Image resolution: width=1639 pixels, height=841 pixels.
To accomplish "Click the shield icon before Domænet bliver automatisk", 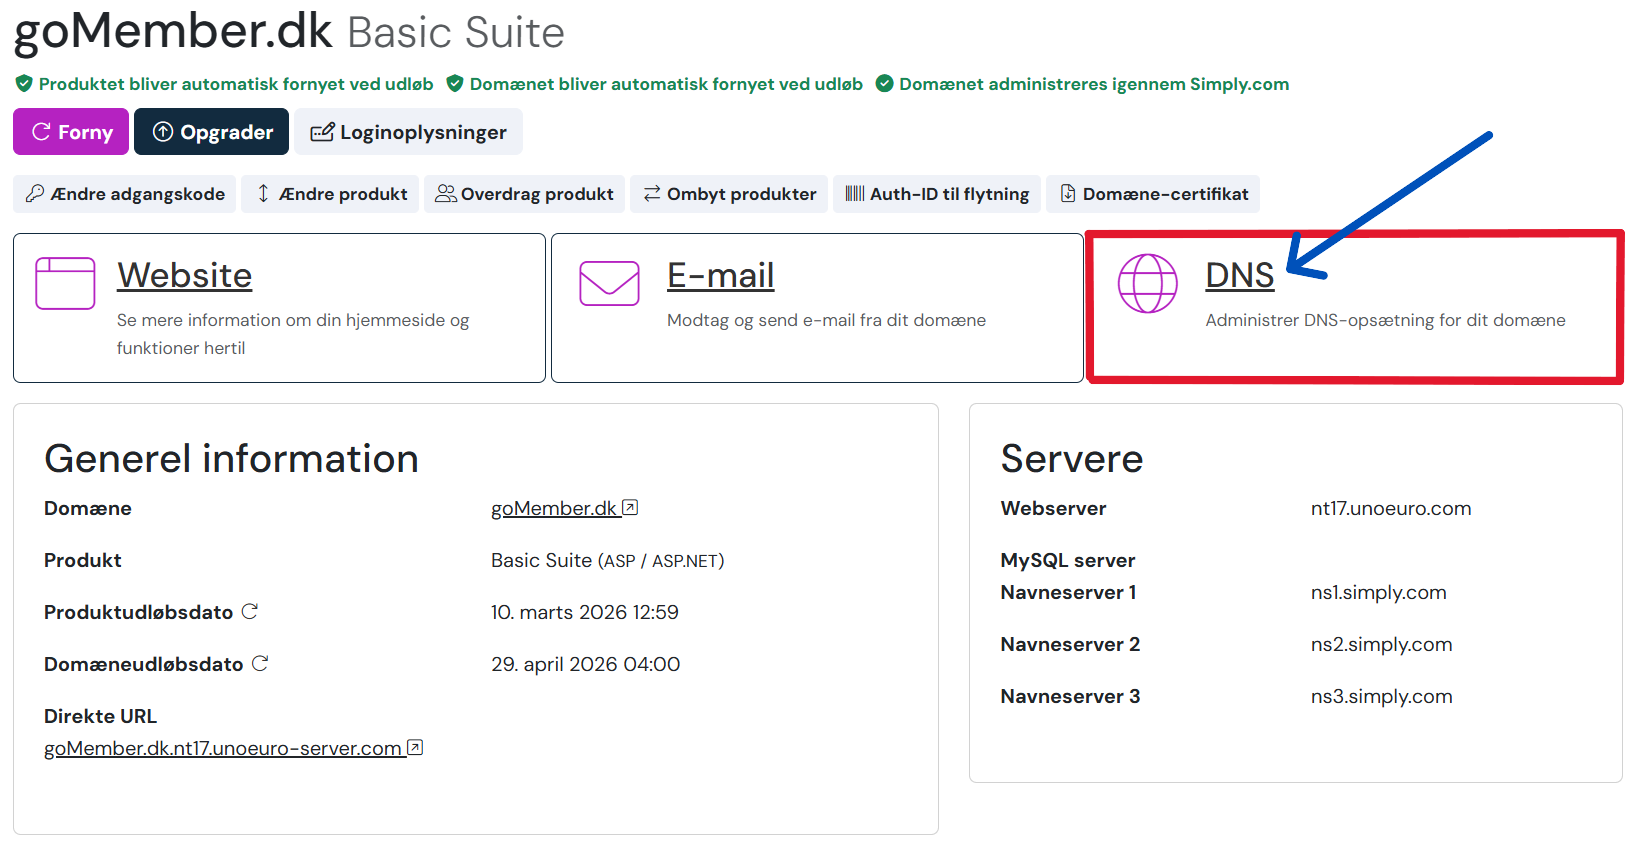I will coord(455,84).
